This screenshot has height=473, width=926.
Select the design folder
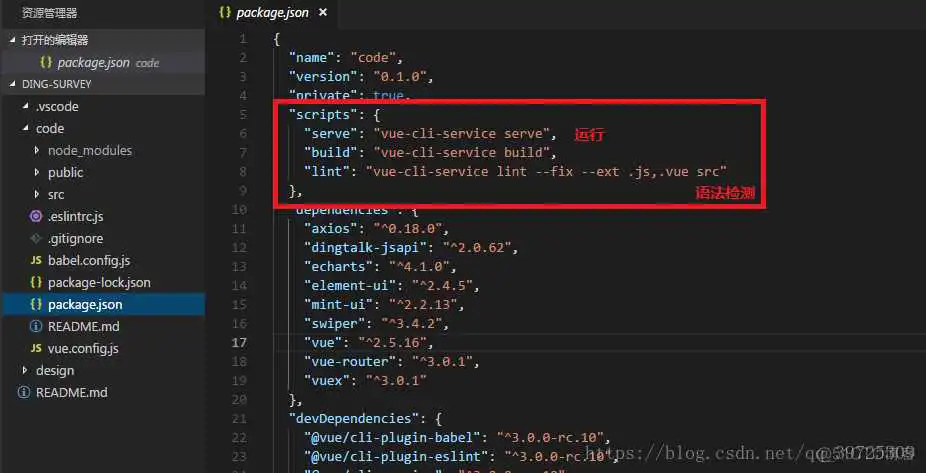pyautogui.click(x=55, y=370)
